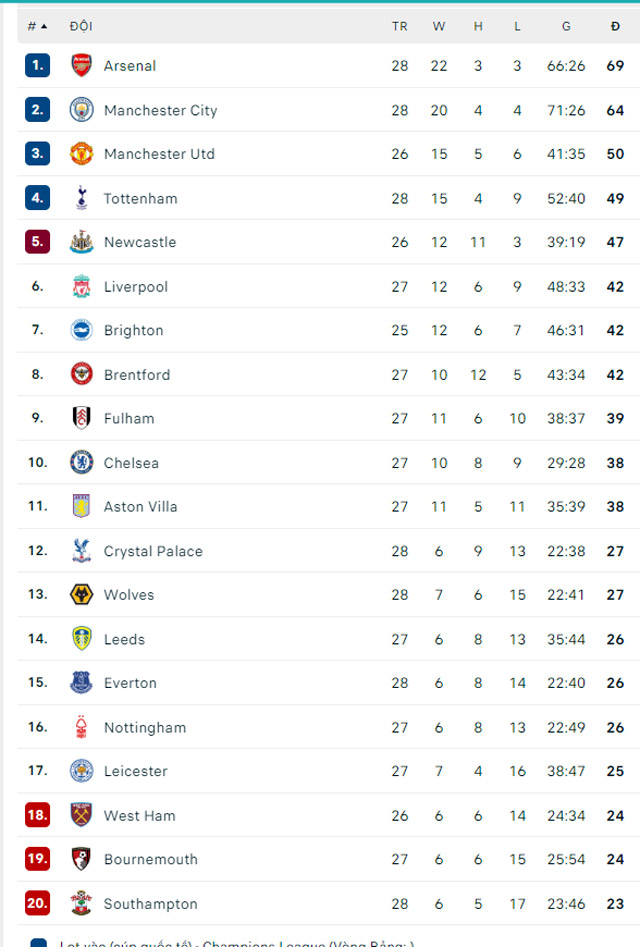
Task: Click the Liverpool club crest icon
Action: (81, 287)
